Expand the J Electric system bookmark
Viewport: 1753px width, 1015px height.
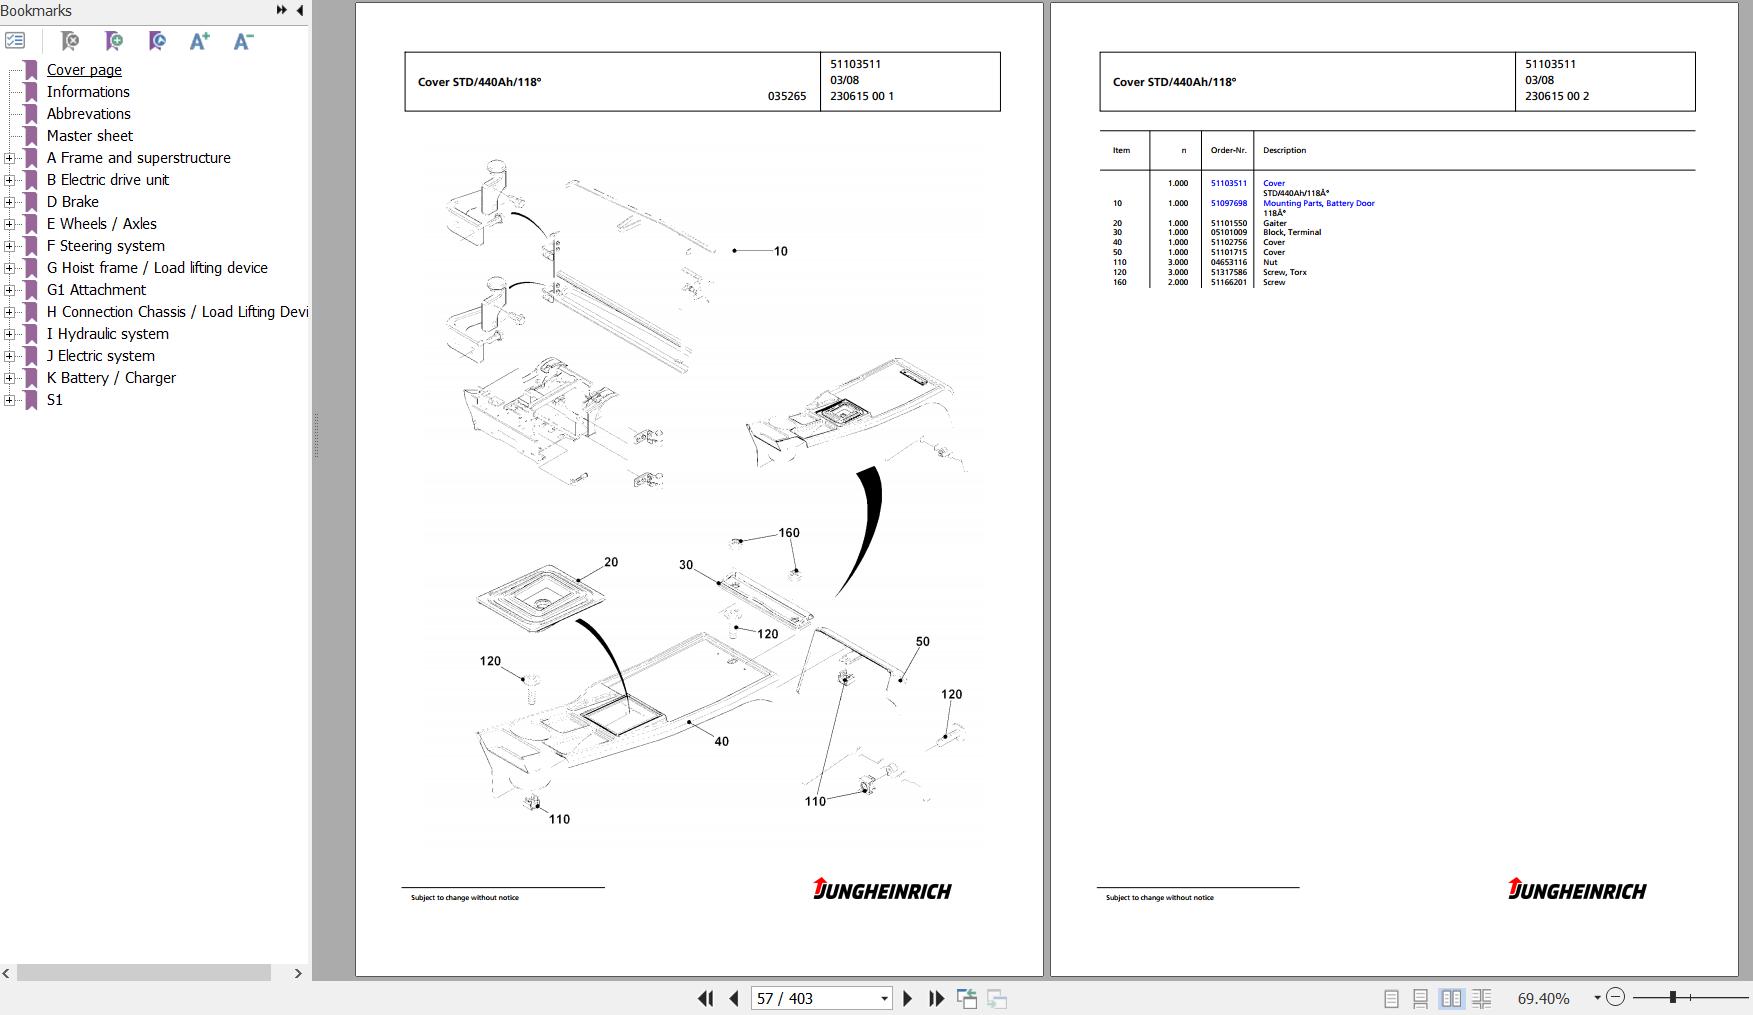9,356
